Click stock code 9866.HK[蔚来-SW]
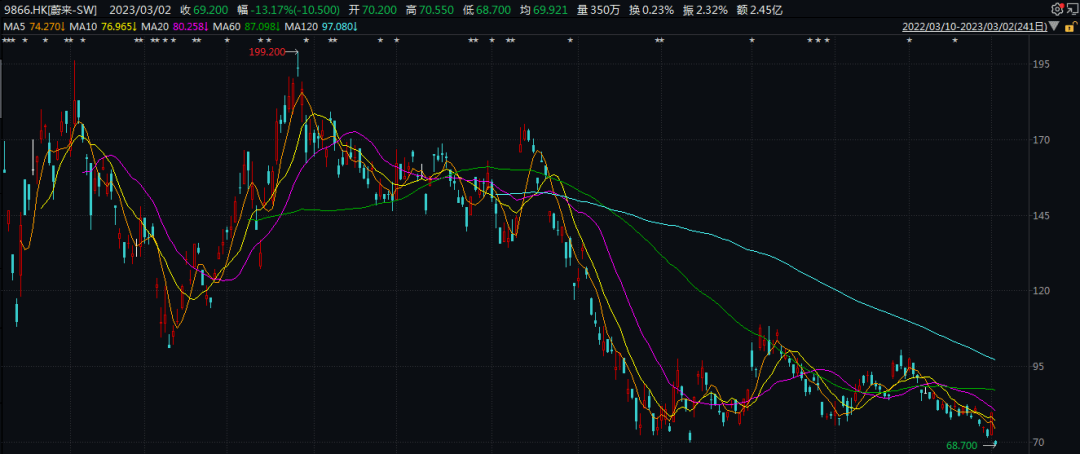 click(x=49, y=10)
